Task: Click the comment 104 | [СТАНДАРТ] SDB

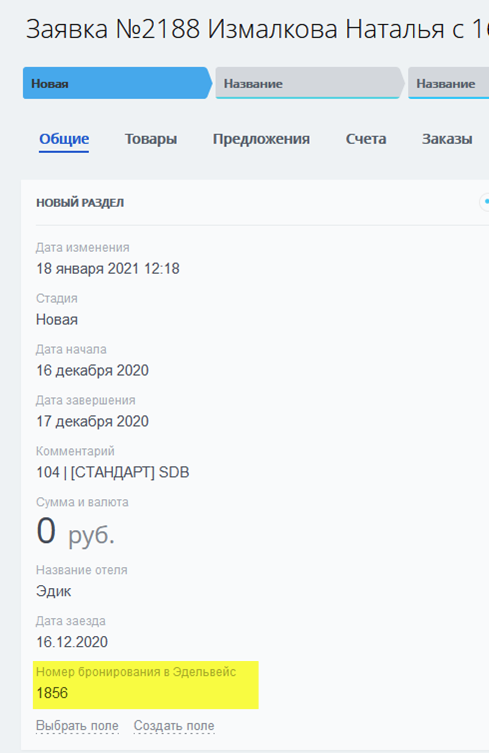Action: tap(112, 472)
